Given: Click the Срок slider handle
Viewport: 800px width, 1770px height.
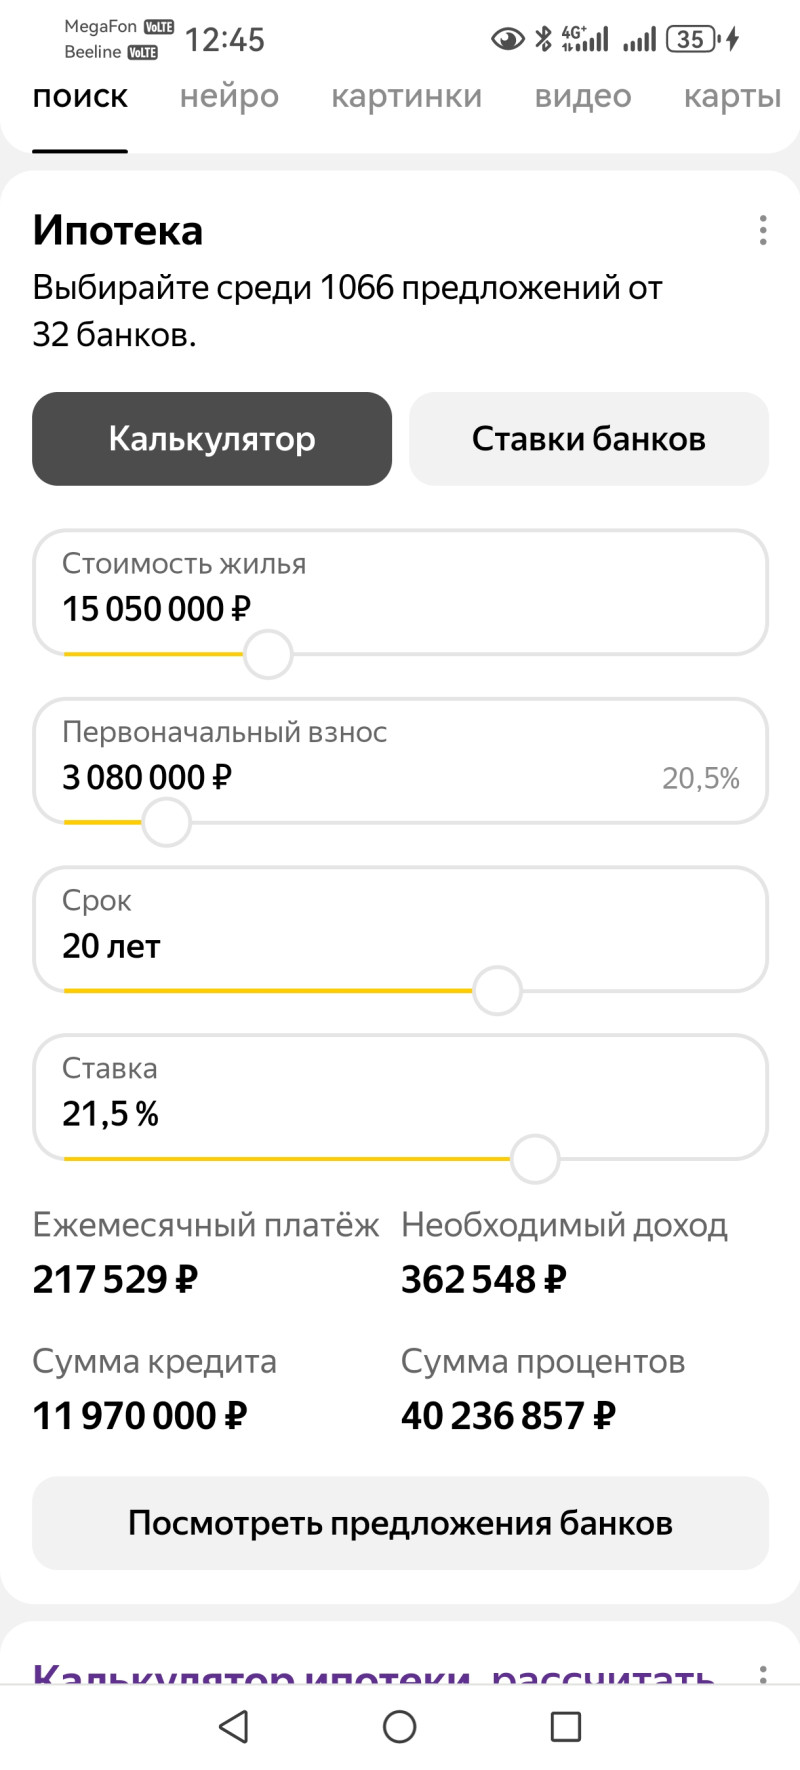Looking at the screenshot, I should (497, 991).
